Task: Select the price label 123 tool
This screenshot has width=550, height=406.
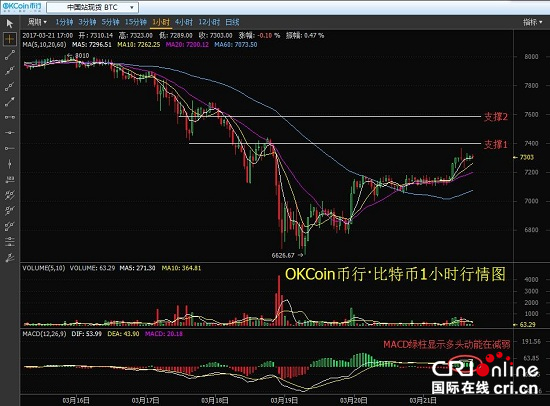Action: 9,180
